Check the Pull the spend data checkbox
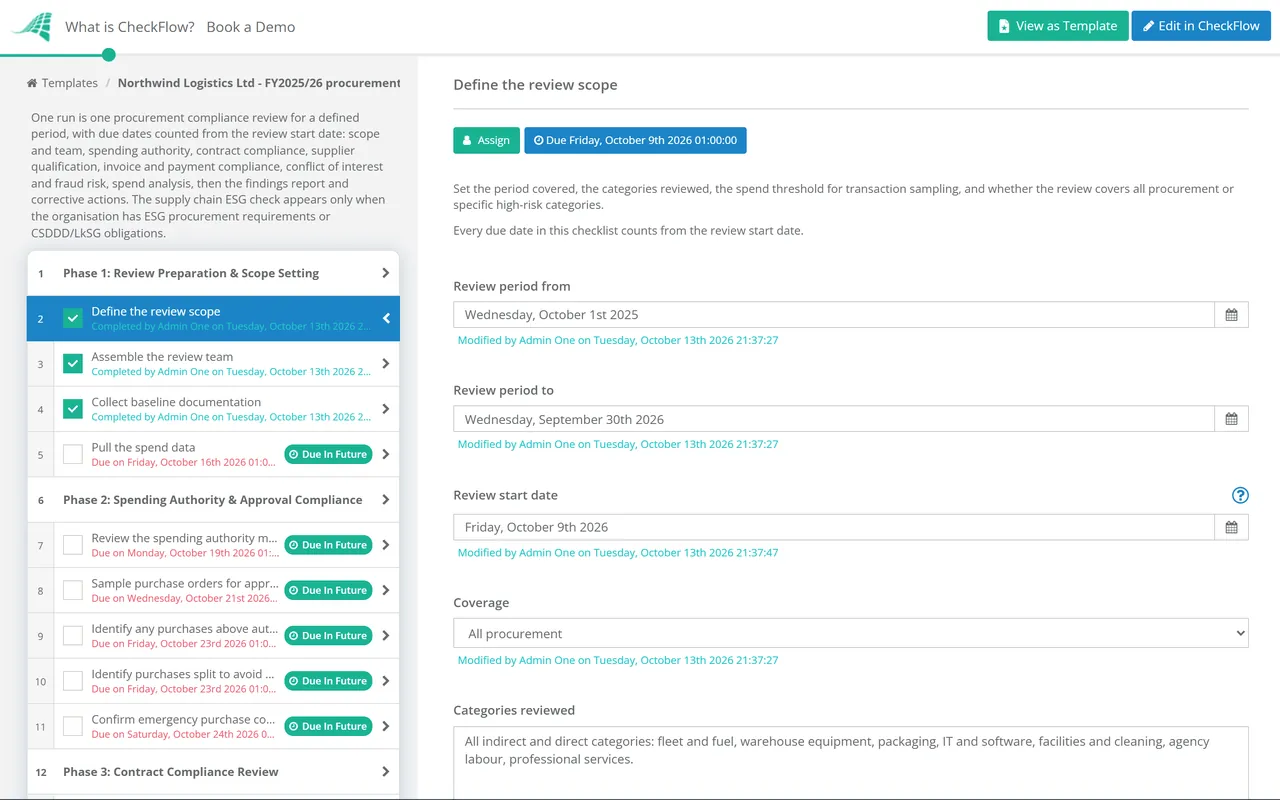 [73, 454]
